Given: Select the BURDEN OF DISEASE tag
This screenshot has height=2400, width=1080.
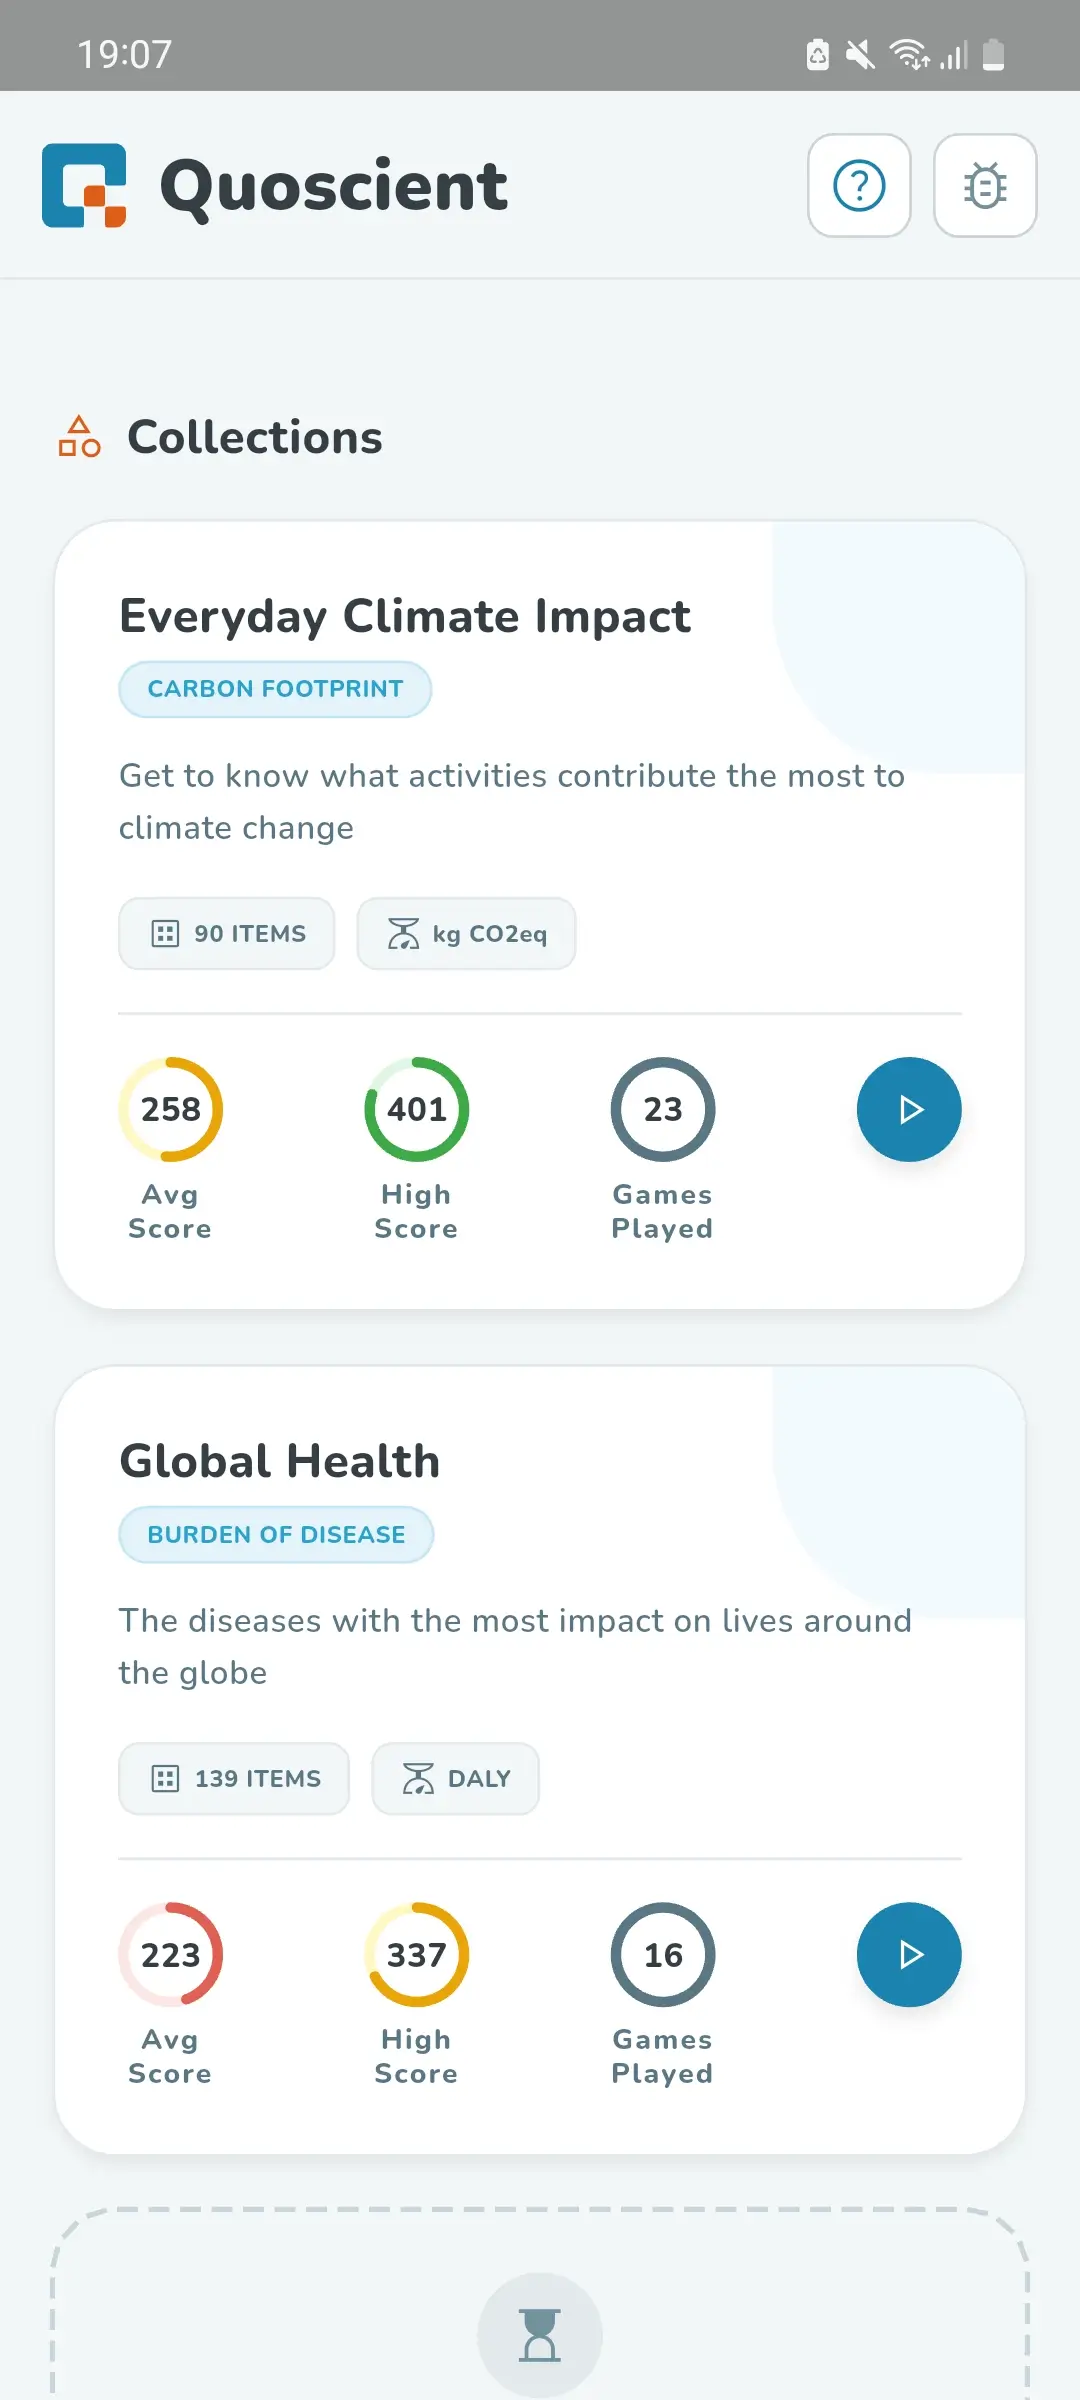Looking at the screenshot, I should [x=276, y=1534].
